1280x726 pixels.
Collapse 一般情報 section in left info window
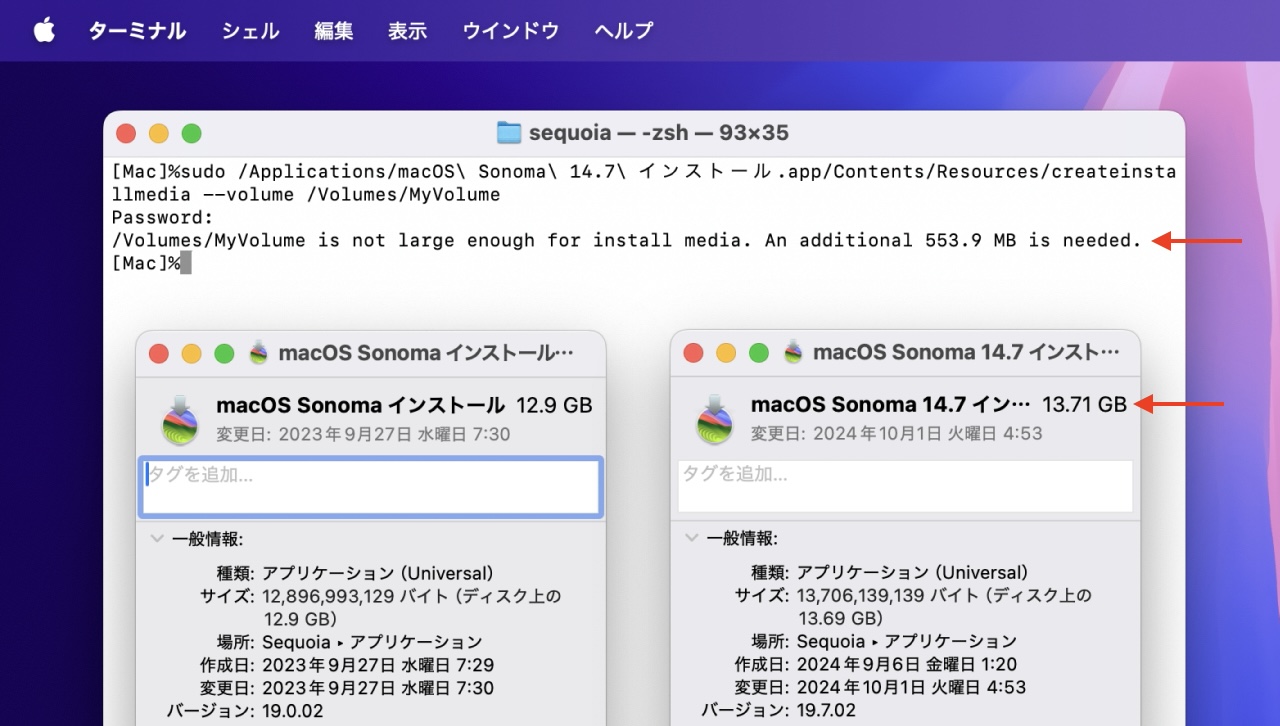coord(157,538)
